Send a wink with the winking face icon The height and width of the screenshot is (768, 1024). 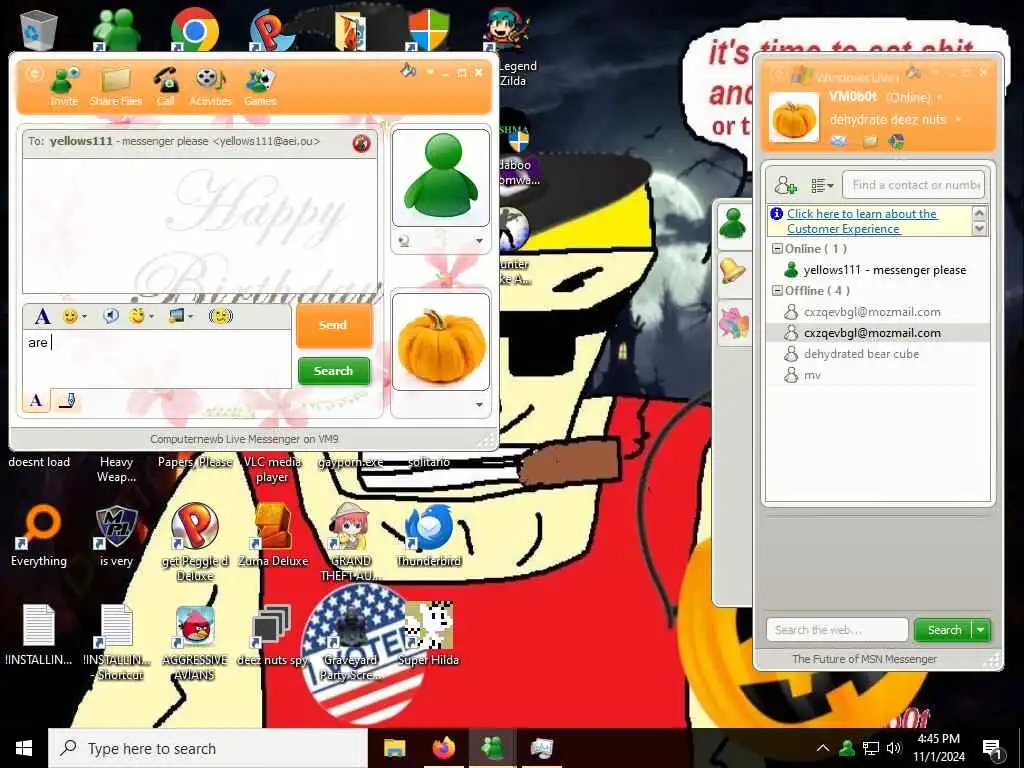coord(136,316)
